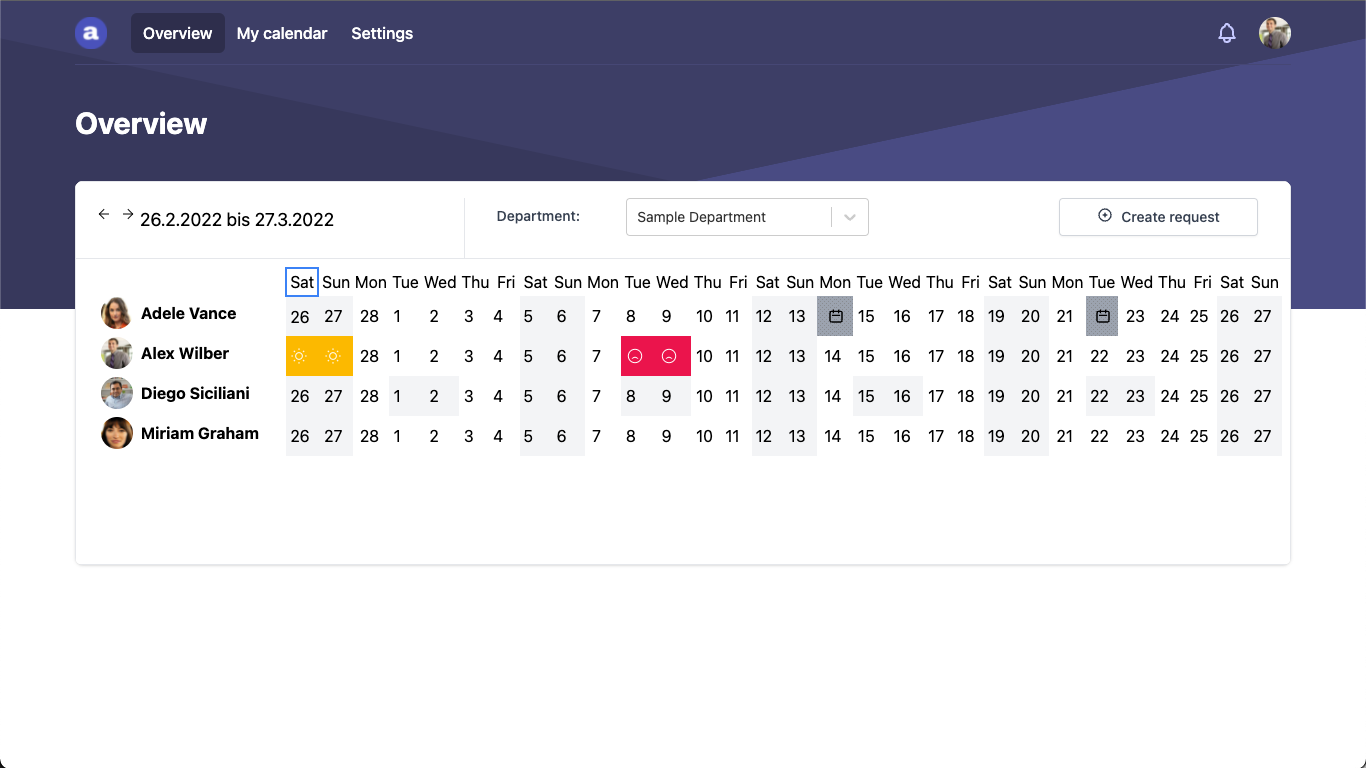Viewport: 1366px width, 768px height.
Task: Click the Create request button
Action: pos(1158,216)
